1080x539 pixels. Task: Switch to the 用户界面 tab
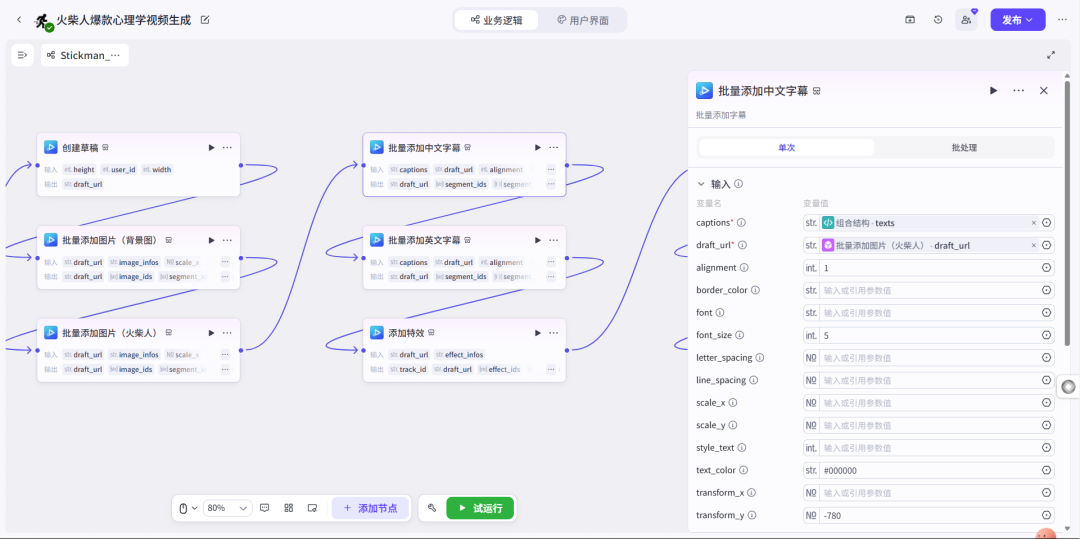click(x=583, y=20)
